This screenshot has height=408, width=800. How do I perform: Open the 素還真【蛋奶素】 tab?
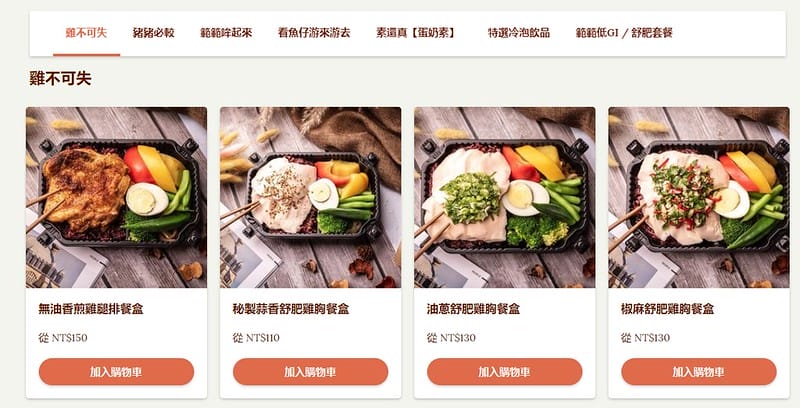416,33
